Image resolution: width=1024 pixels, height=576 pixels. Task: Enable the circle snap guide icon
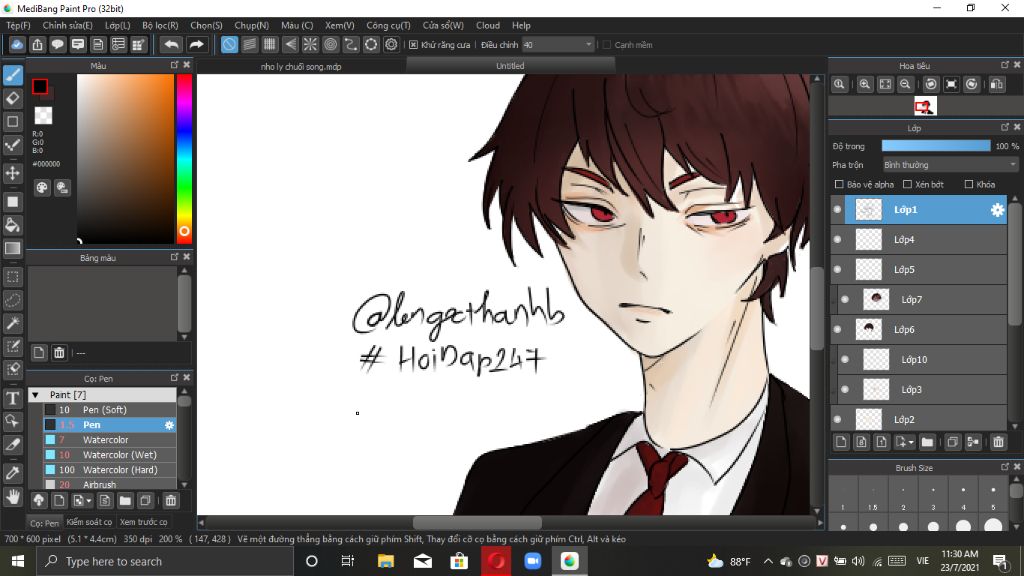[330, 44]
